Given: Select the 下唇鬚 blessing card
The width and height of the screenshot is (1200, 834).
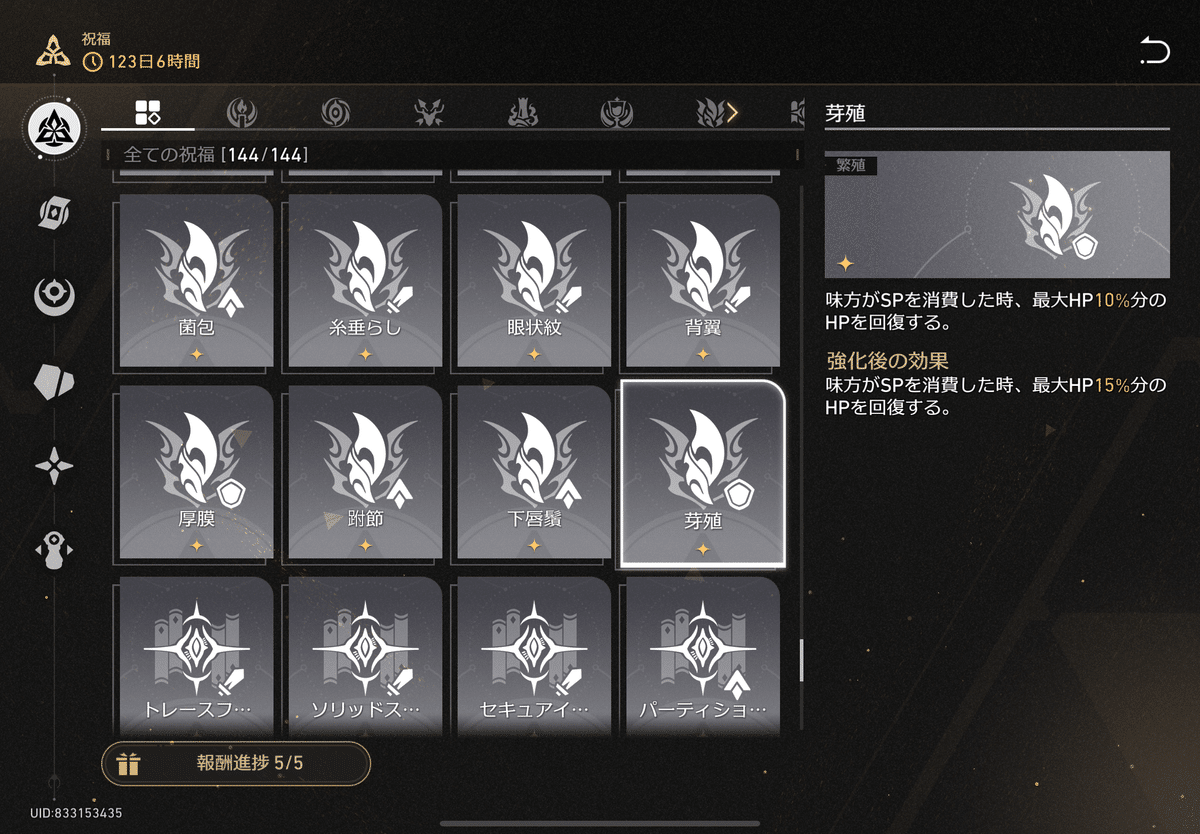Looking at the screenshot, I should (534, 473).
